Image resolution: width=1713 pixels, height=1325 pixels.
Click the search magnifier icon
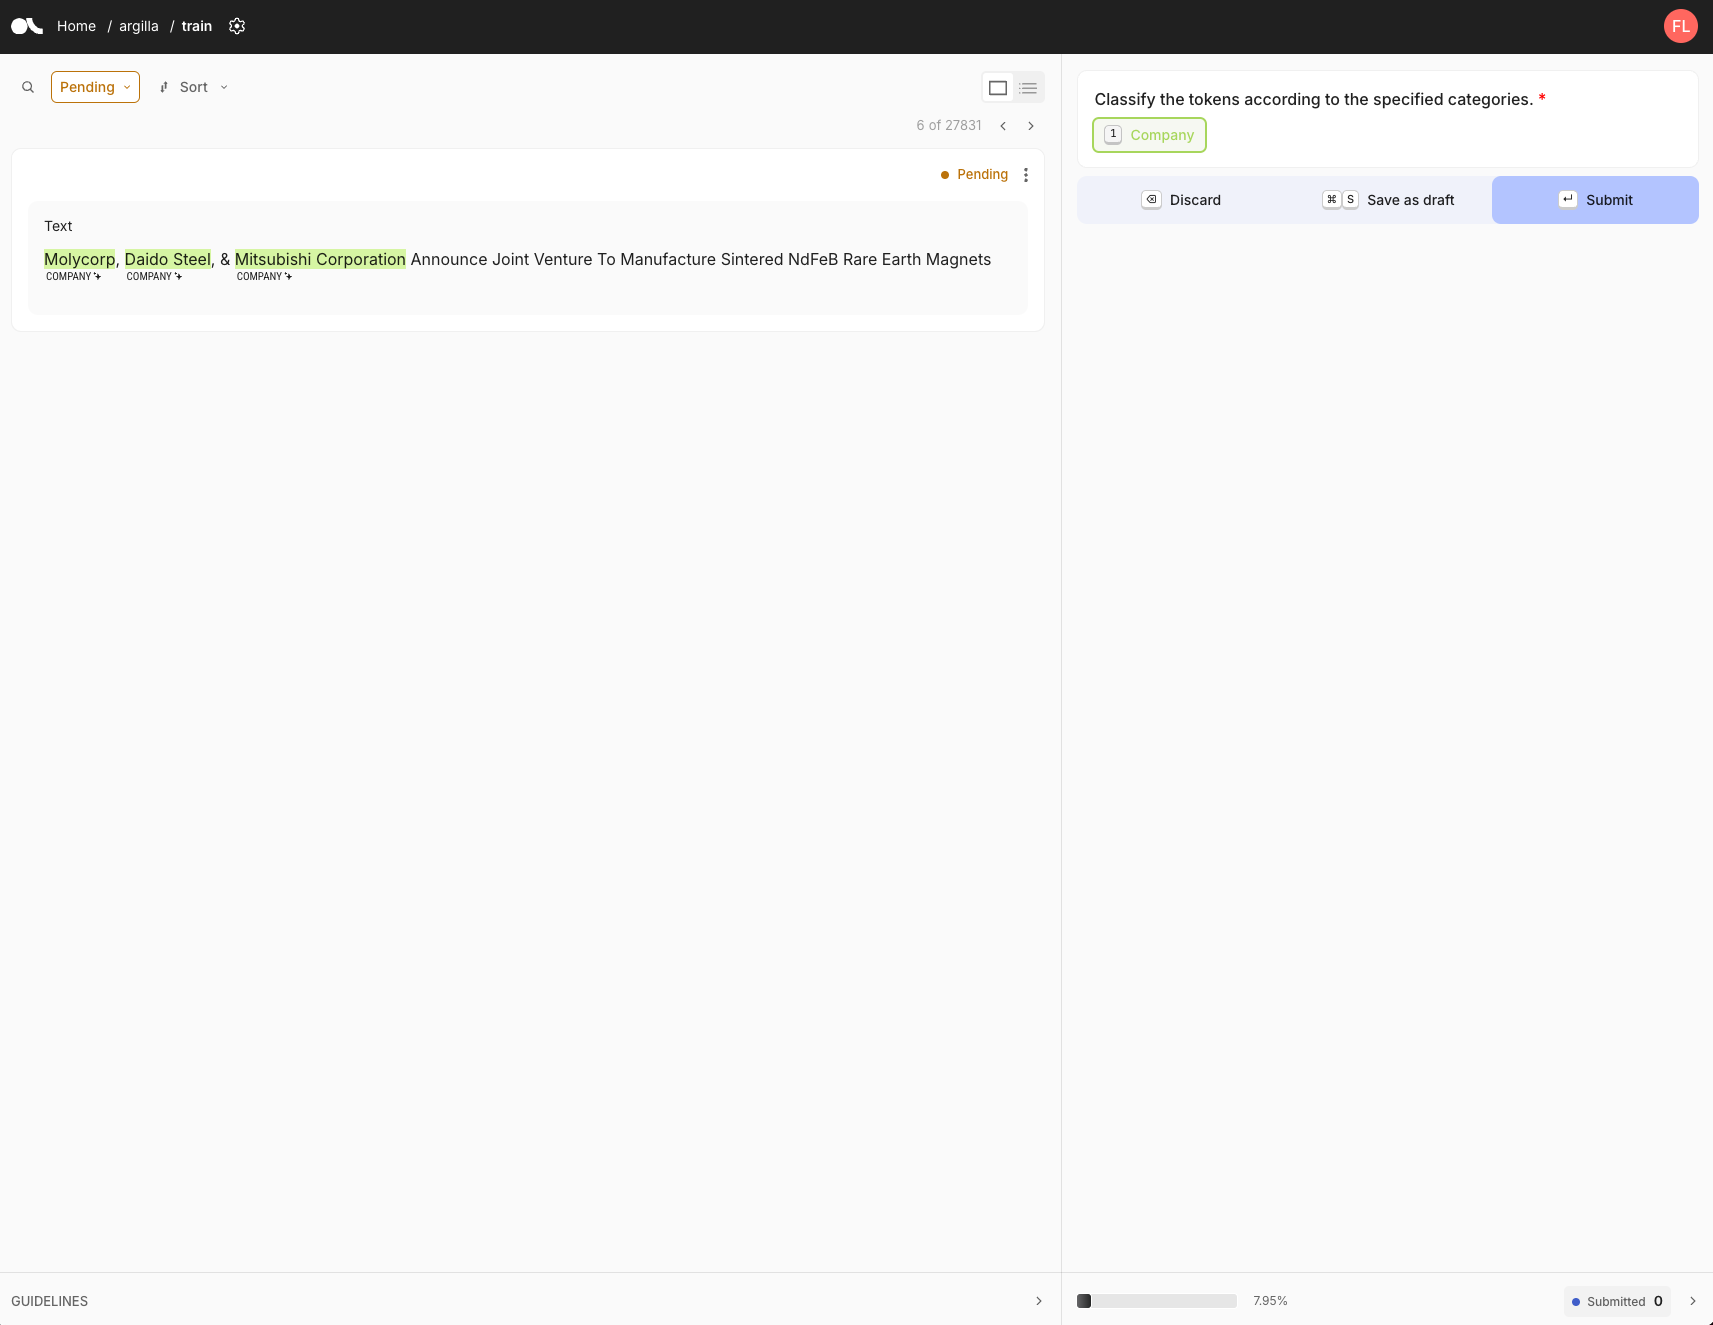[x=28, y=87]
